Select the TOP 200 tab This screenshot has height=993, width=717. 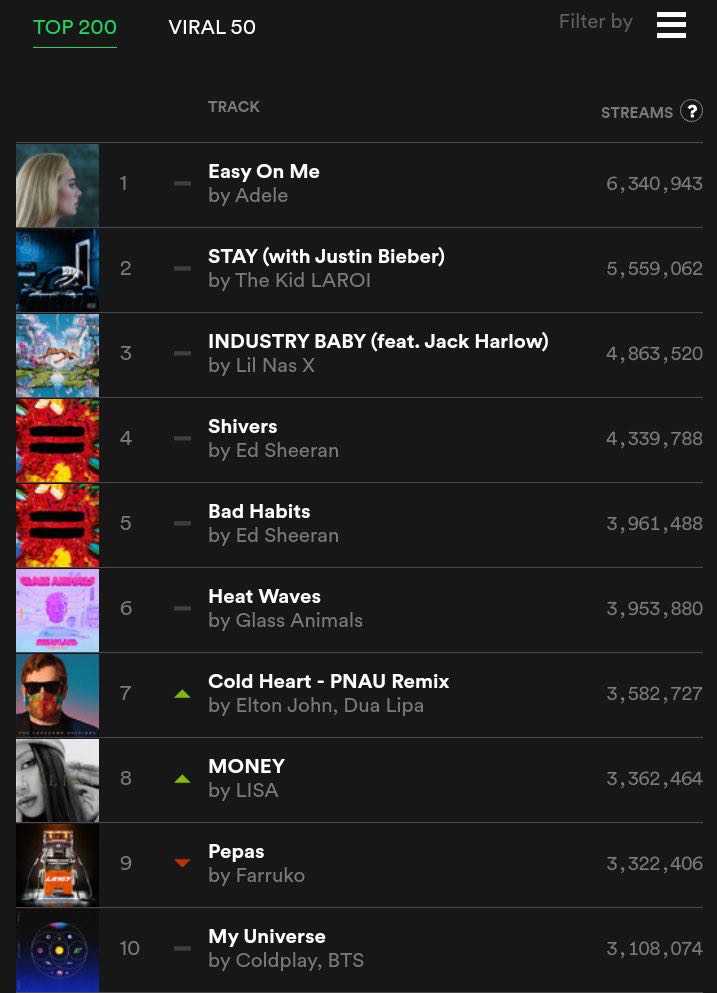coord(75,27)
